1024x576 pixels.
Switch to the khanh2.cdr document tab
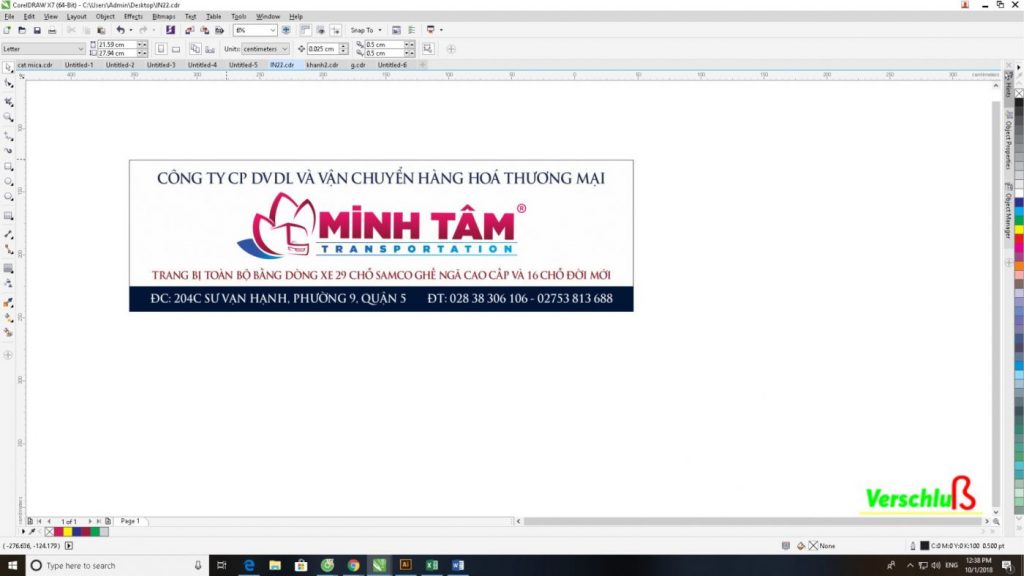322,65
